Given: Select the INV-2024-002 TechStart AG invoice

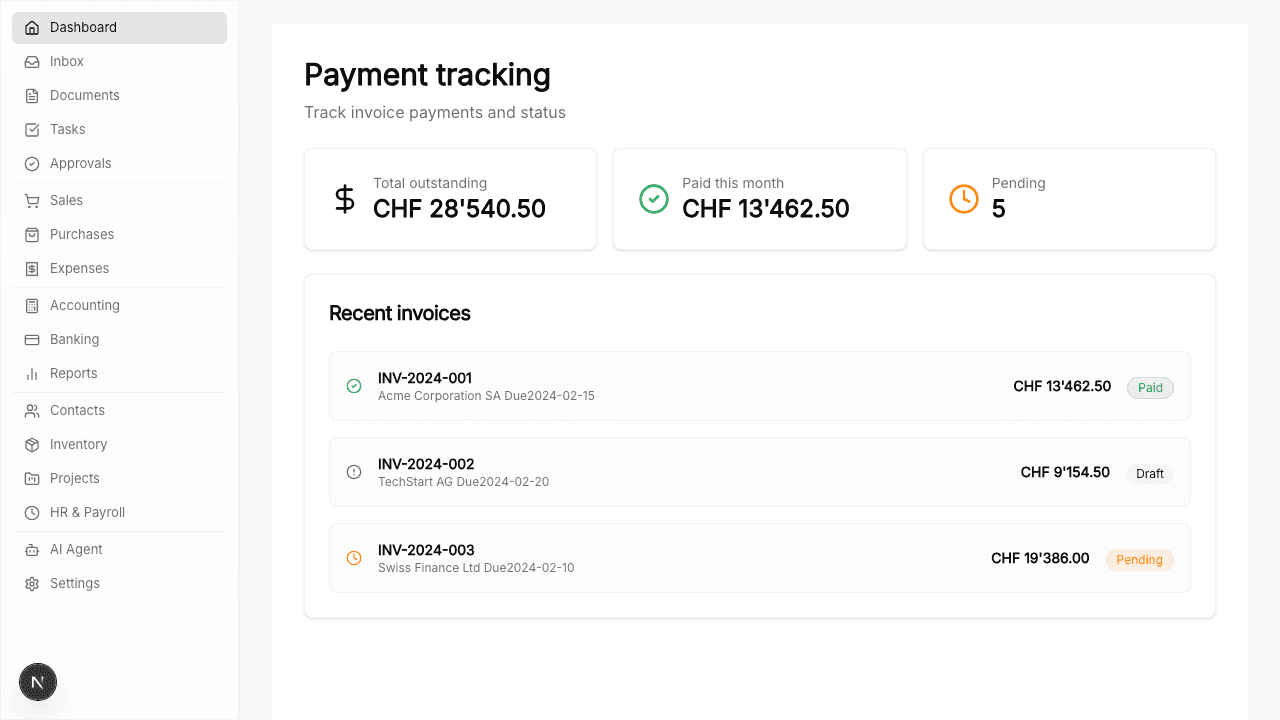Looking at the screenshot, I should pos(700,472).
